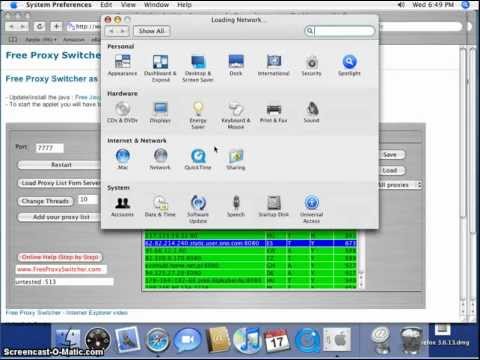Screen dimensions: 480x360
Task: Open the Apple menu
Action: click(x=13, y=5)
